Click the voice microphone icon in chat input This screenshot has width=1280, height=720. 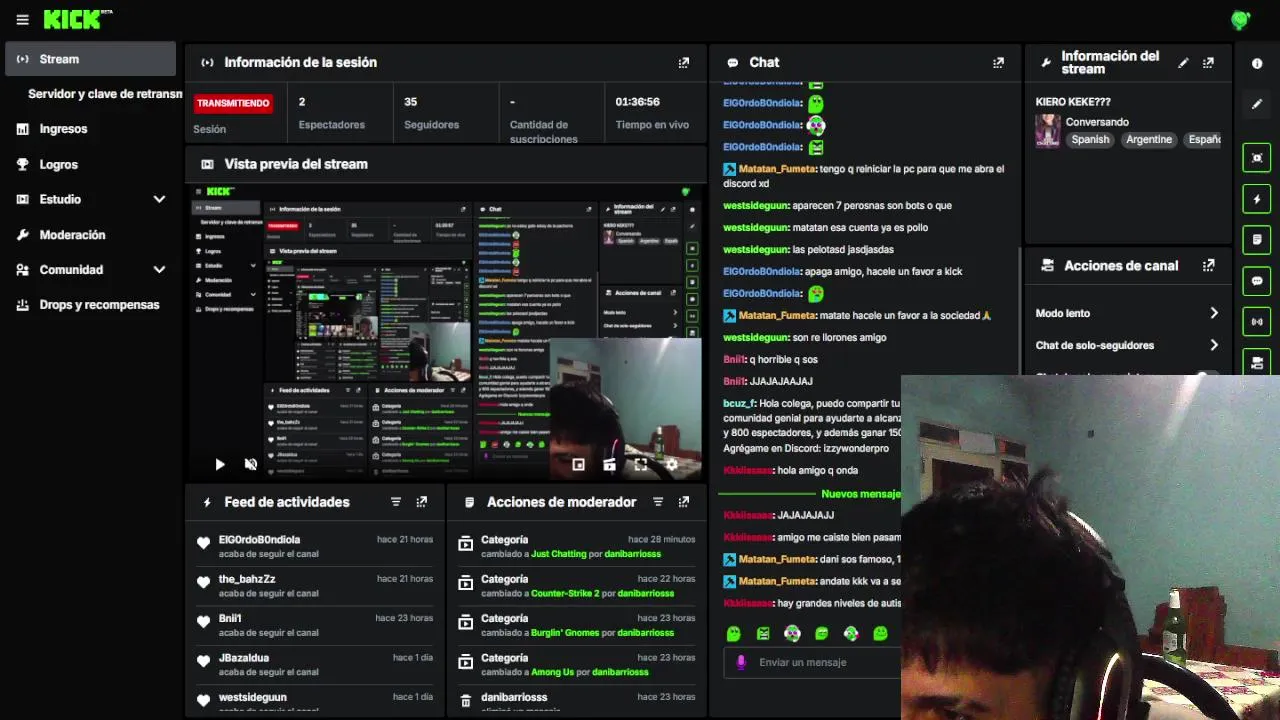[741, 662]
